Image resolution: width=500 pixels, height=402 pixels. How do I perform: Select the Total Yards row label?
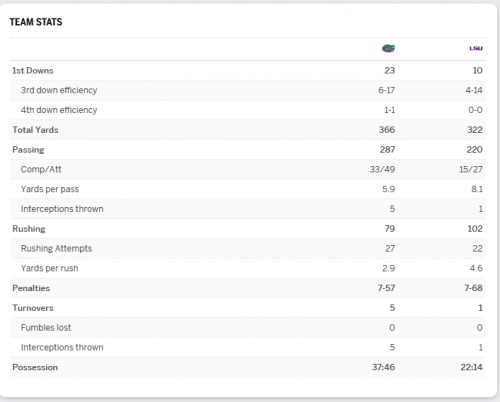[35, 130]
